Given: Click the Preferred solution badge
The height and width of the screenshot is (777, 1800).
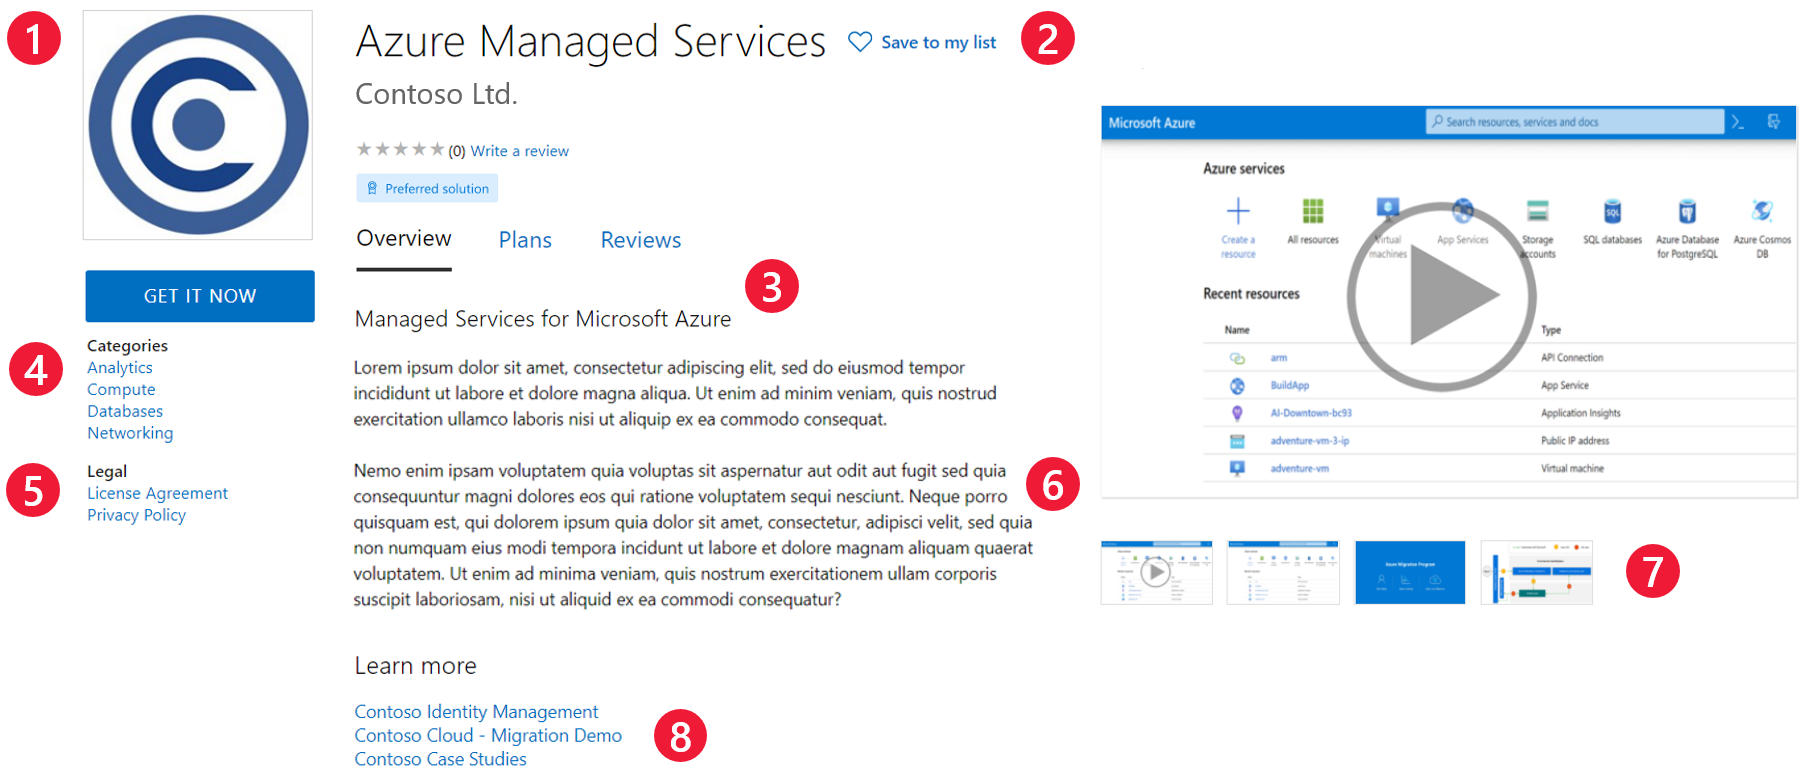Looking at the screenshot, I should 427,188.
